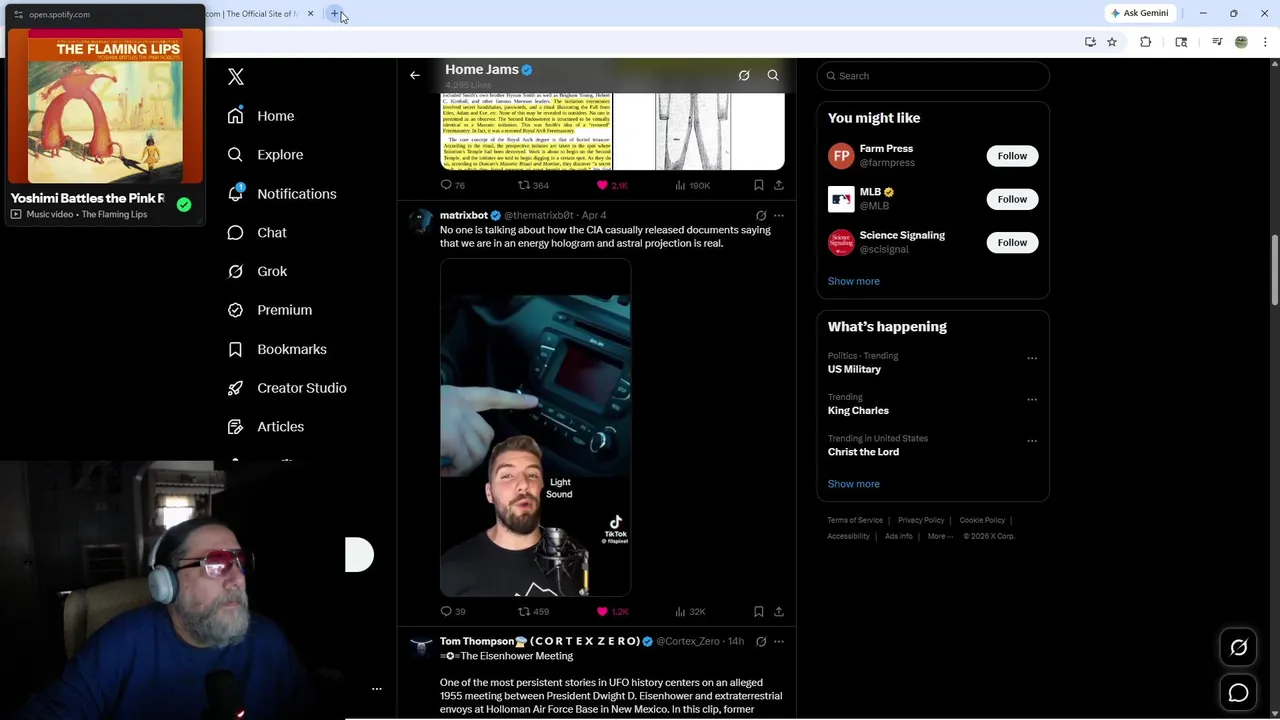This screenshot has height=720, width=1280.
Task: Open the Privacy Policy footer link
Action: tap(921, 520)
